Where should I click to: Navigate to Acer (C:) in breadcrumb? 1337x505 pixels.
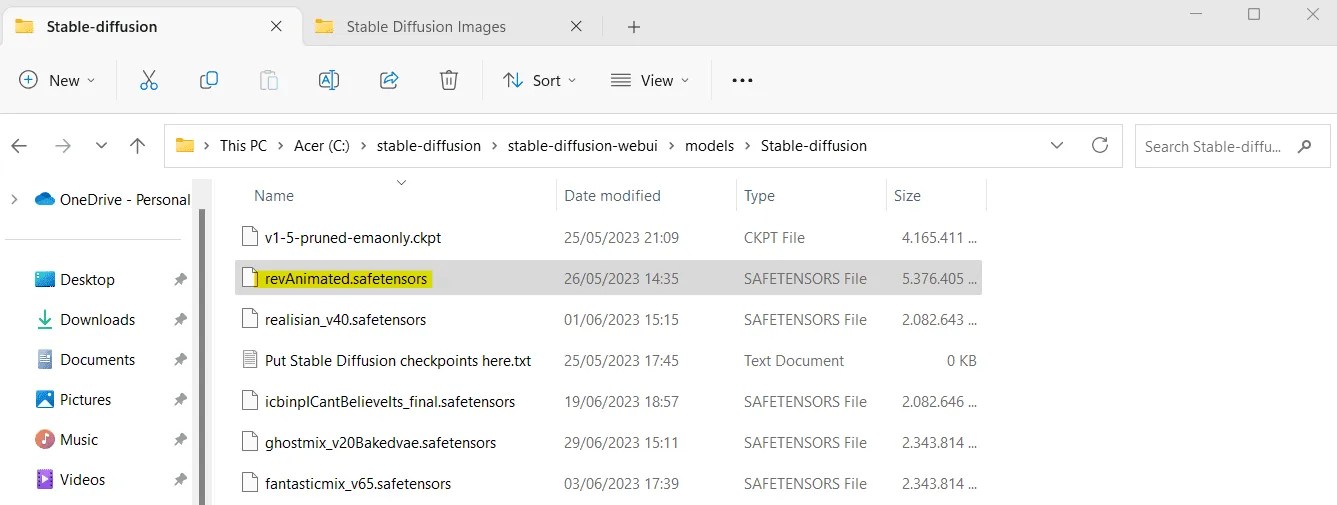322,146
